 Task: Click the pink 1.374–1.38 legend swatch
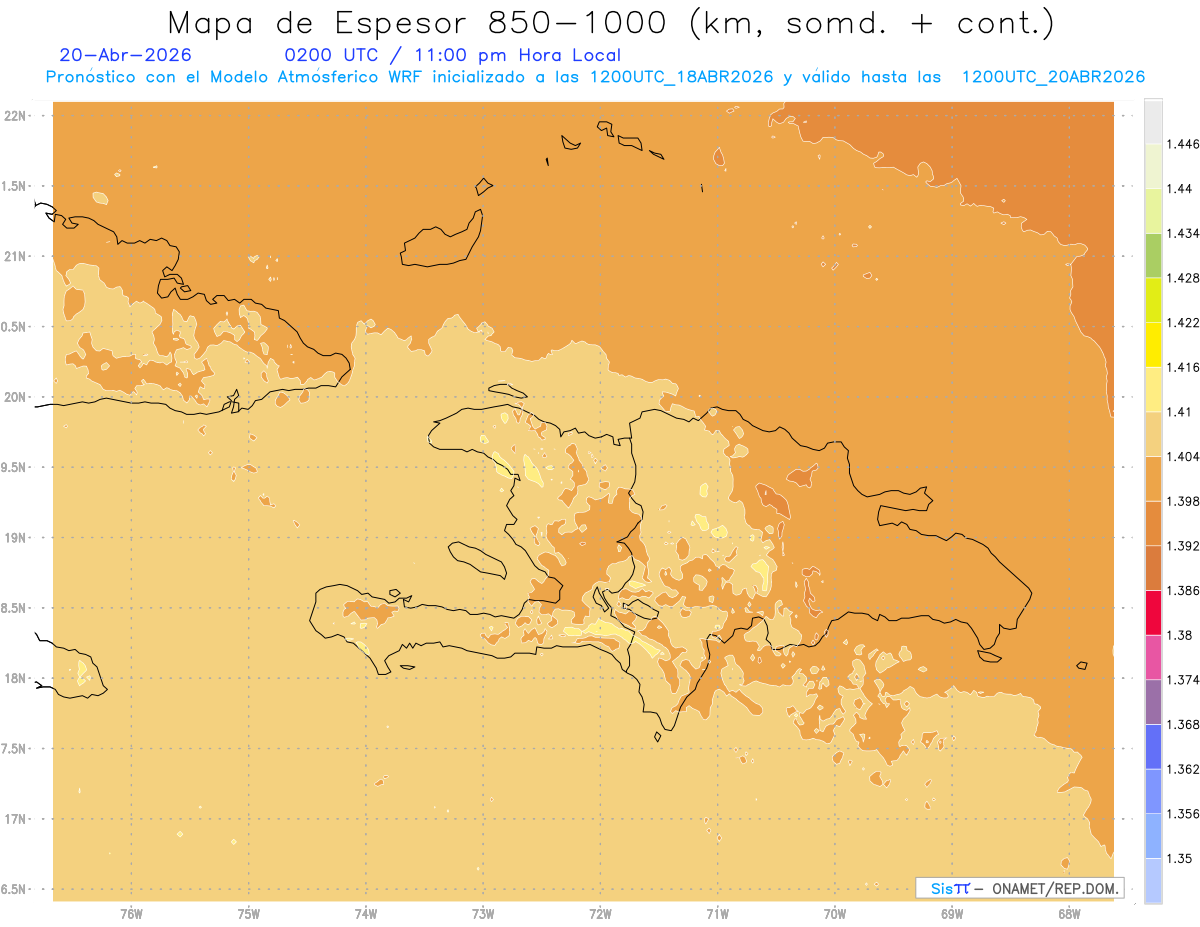[1153, 657]
